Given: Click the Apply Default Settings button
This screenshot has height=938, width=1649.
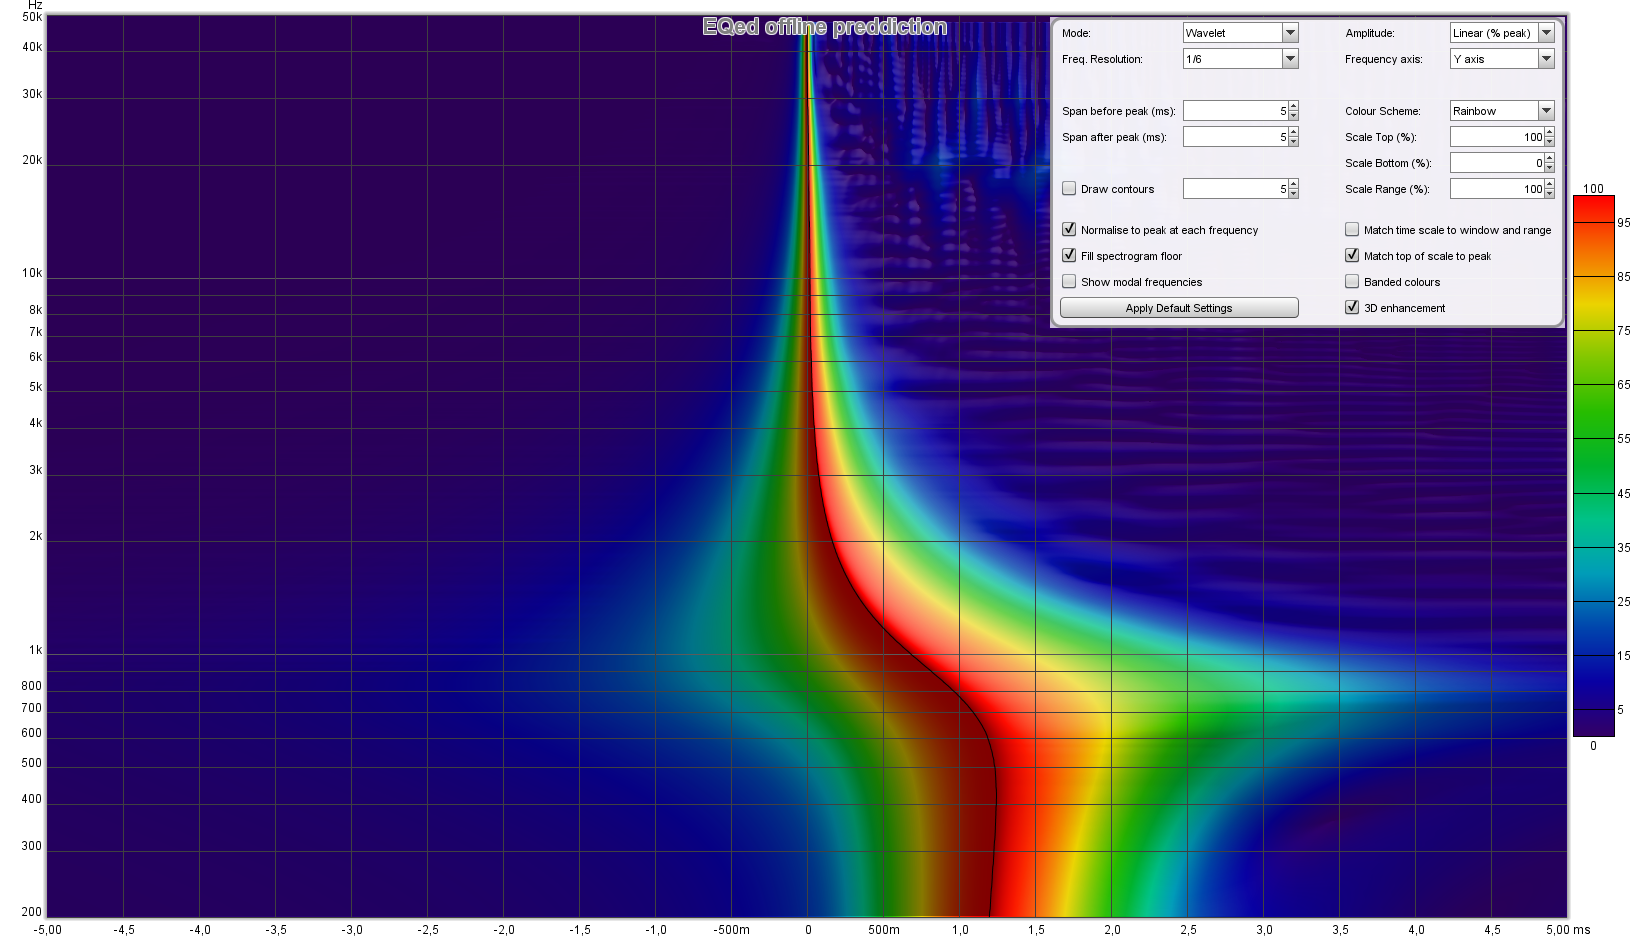Looking at the screenshot, I should click(1179, 308).
